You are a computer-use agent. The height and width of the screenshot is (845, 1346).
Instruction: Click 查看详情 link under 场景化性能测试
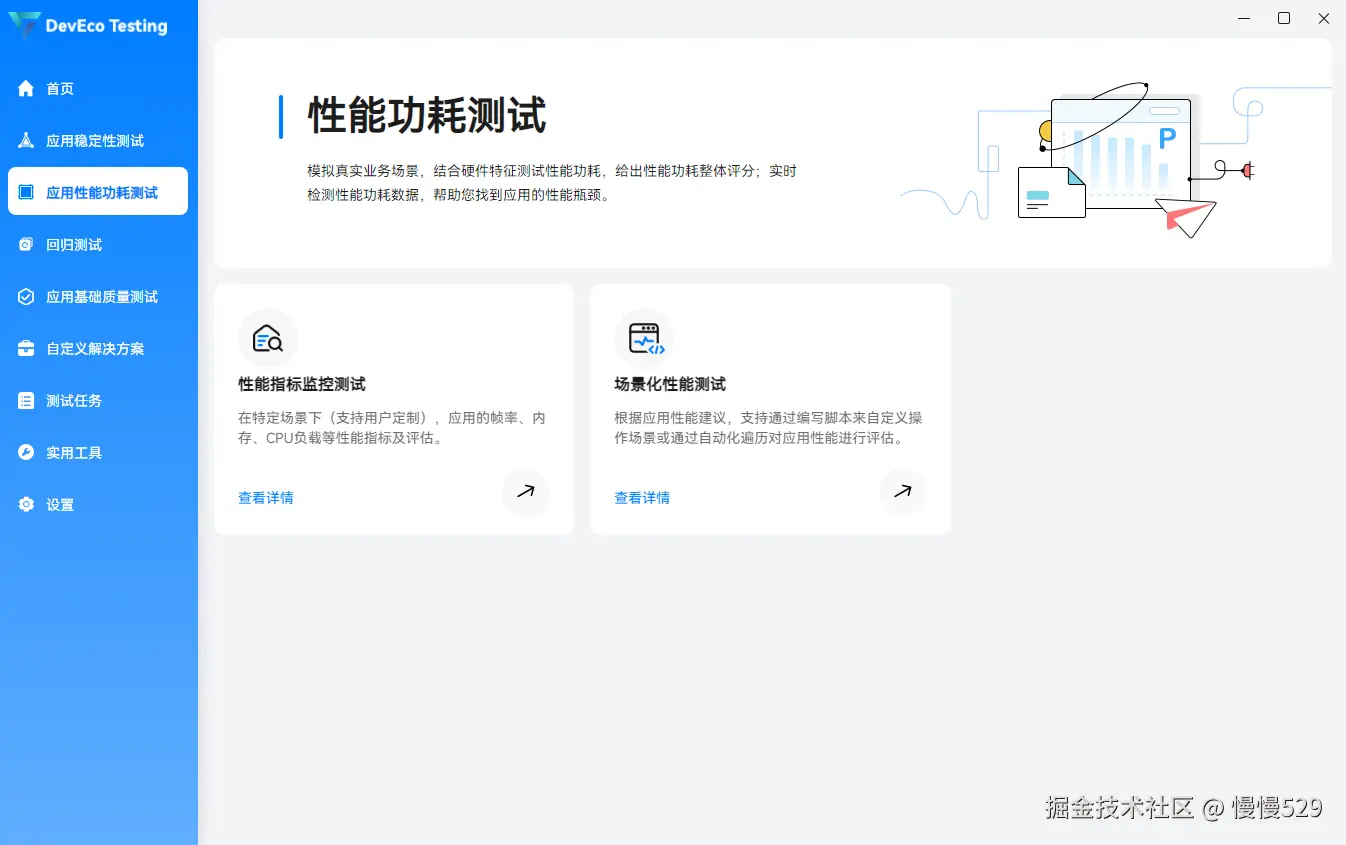click(642, 498)
